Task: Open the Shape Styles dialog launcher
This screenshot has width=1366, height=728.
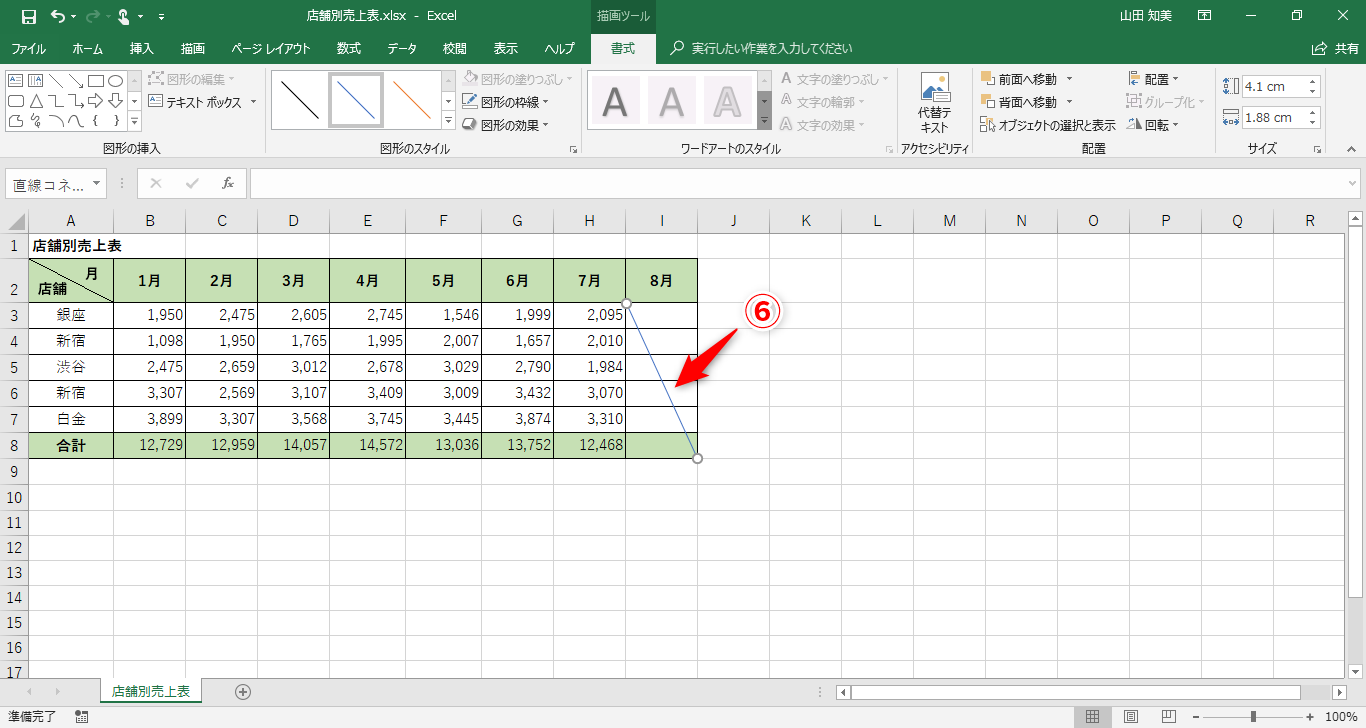Action: click(x=574, y=149)
